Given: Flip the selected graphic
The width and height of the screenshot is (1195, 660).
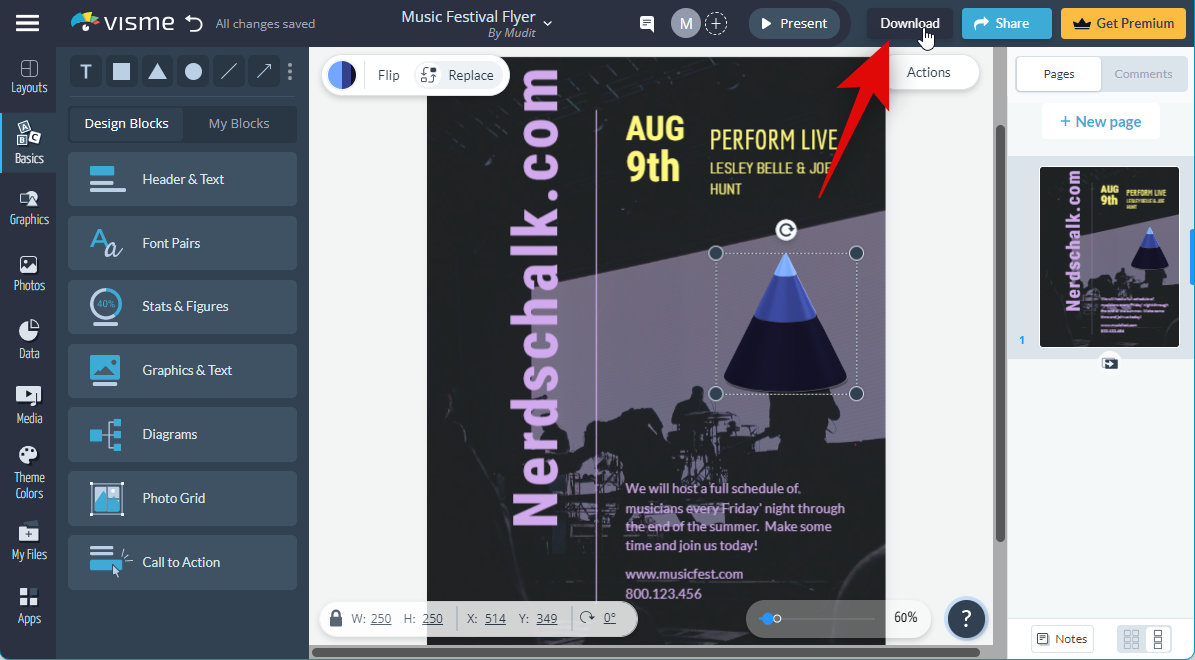Looking at the screenshot, I should pos(389,75).
